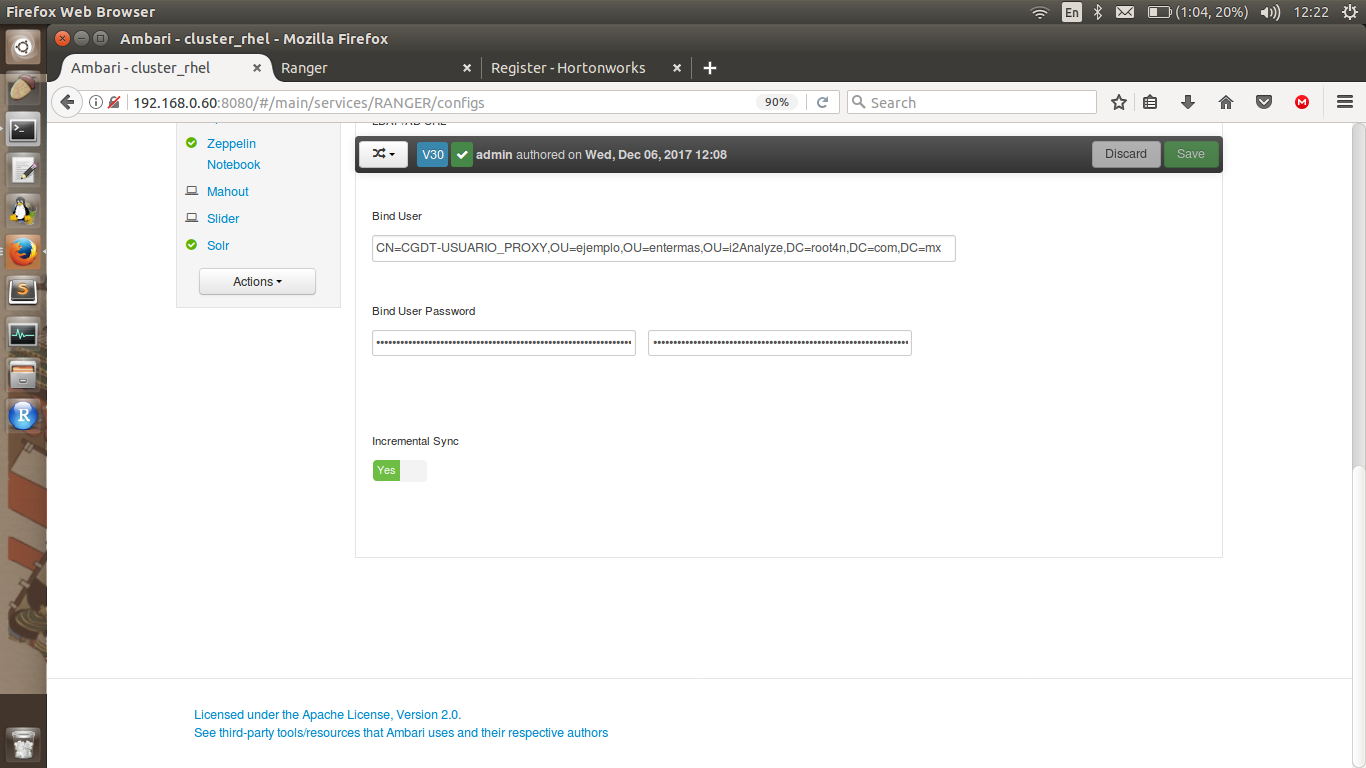Click inside the Bind User input field
This screenshot has height=768, width=1366.
(x=663, y=248)
